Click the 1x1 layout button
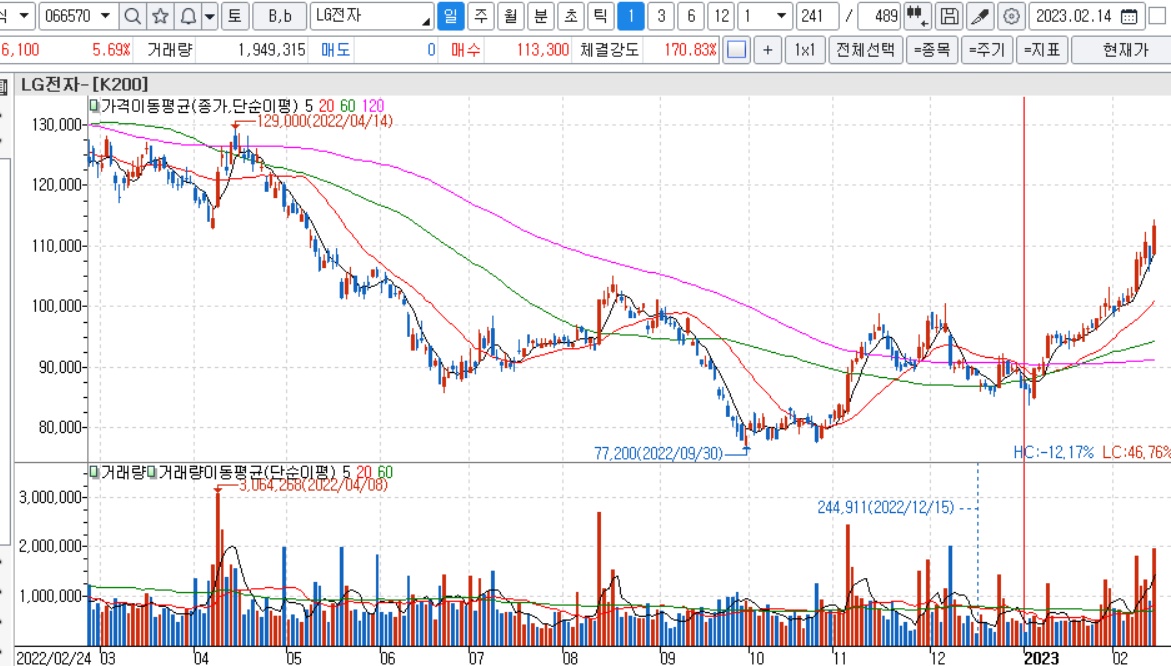Screen dimensions: 1171x666 [x=804, y=50]
